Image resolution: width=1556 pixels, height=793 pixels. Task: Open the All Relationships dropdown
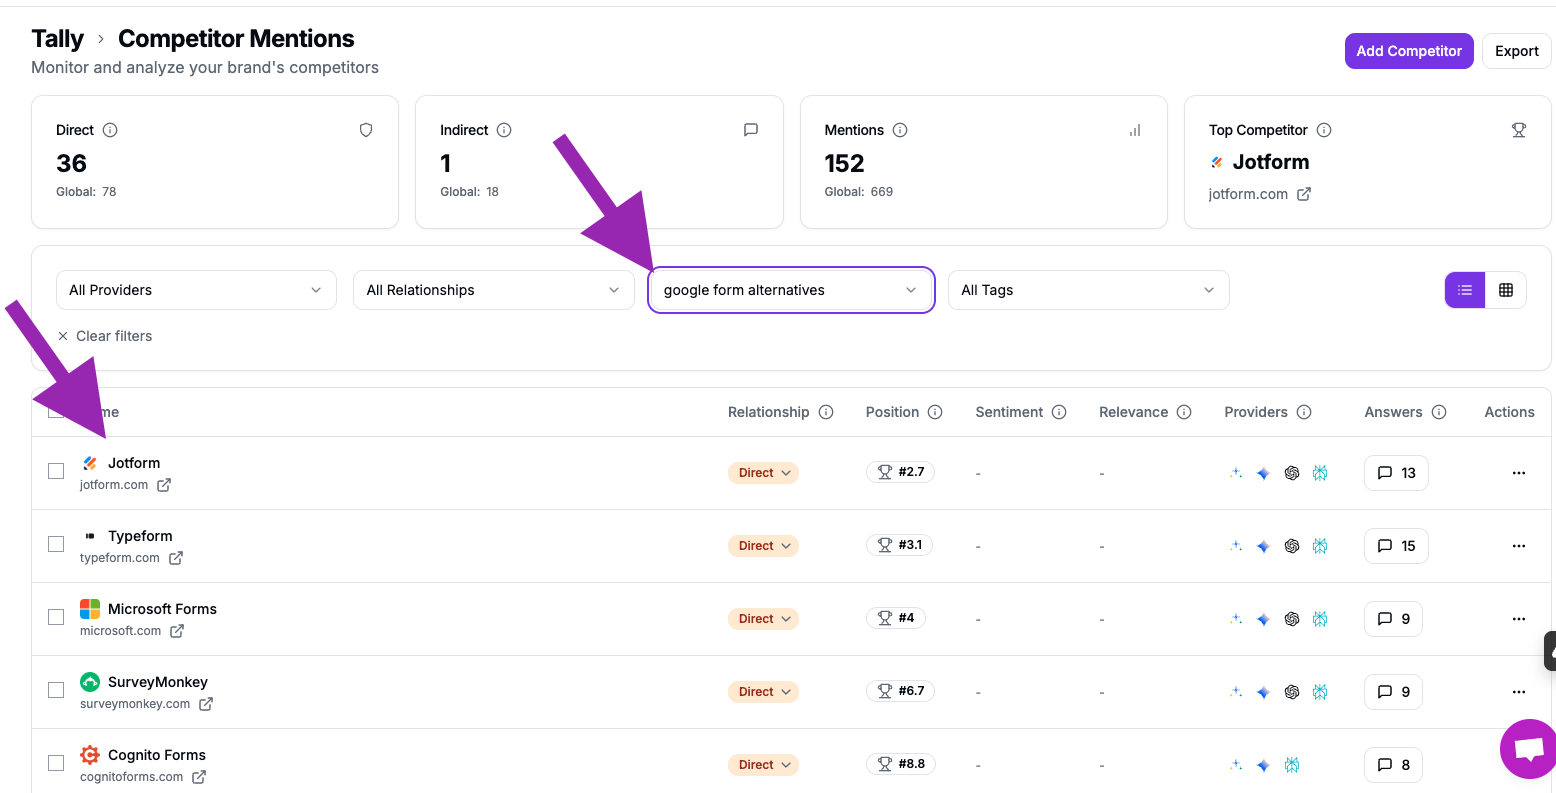494,290
